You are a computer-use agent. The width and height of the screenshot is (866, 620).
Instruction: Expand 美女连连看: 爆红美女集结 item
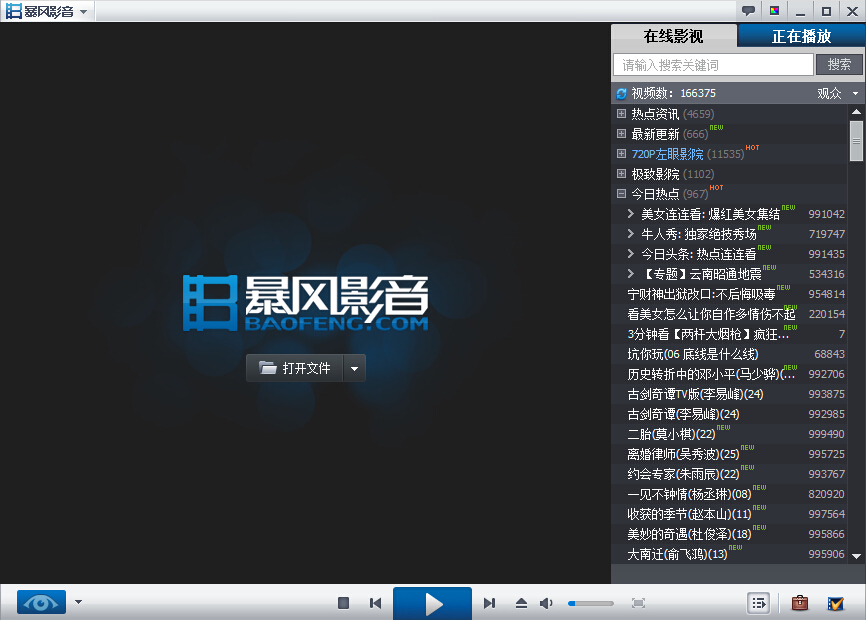630,214
